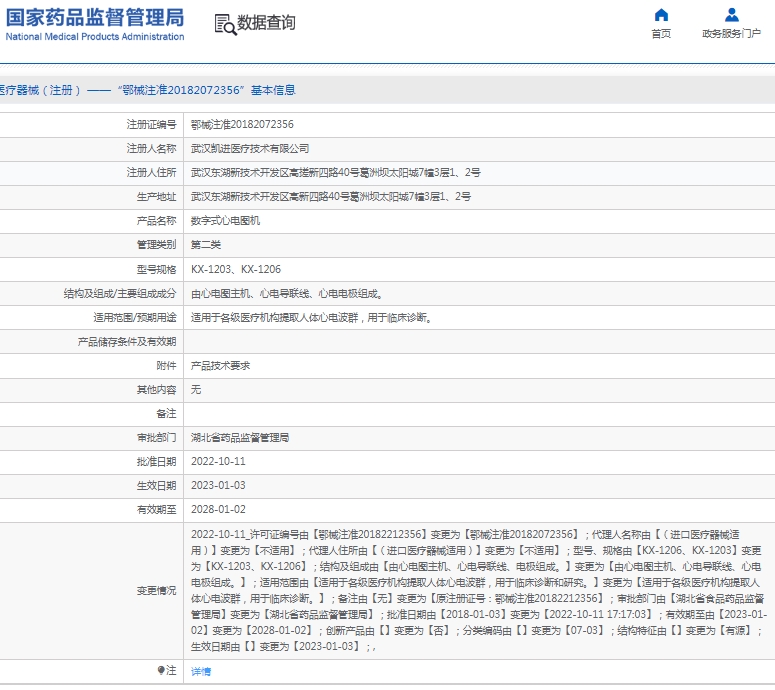Click approval date 2022-10-11
Viewport: 775px width, 690px height.
[x=218, y=462]
